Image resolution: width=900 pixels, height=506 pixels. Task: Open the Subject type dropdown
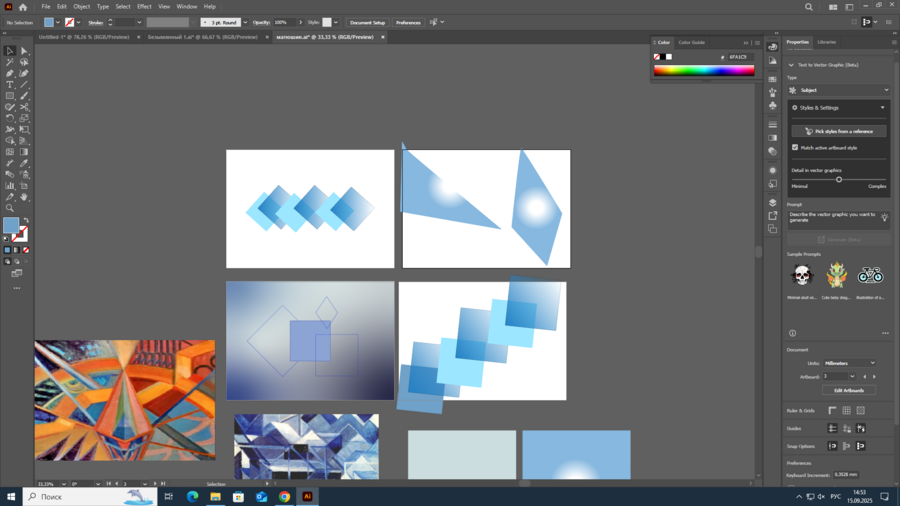(838, 90)
